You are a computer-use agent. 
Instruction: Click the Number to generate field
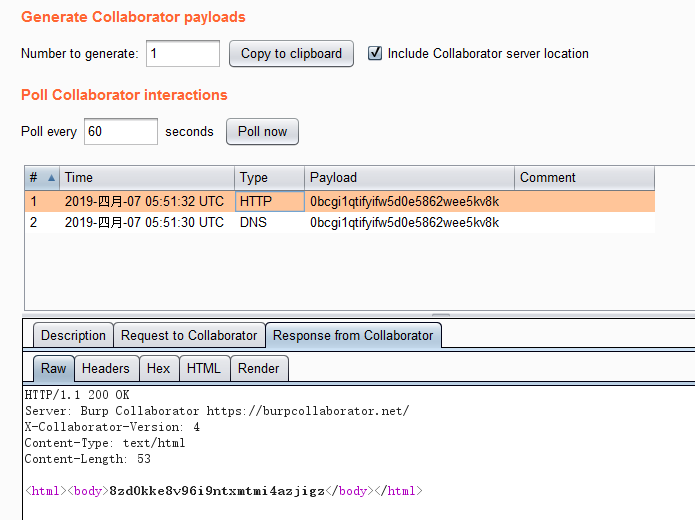point(183,54)
